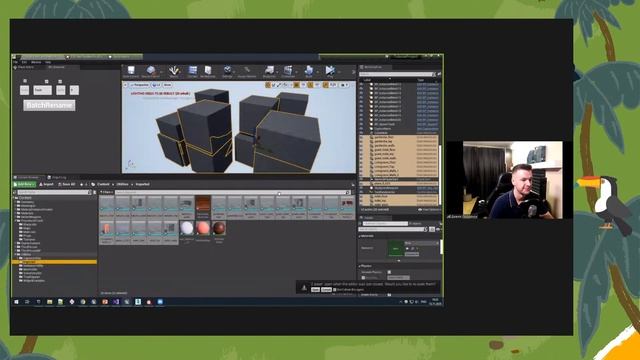Collapse the Content root folder
Screen dimensions: 640x360
coord(15,198)
